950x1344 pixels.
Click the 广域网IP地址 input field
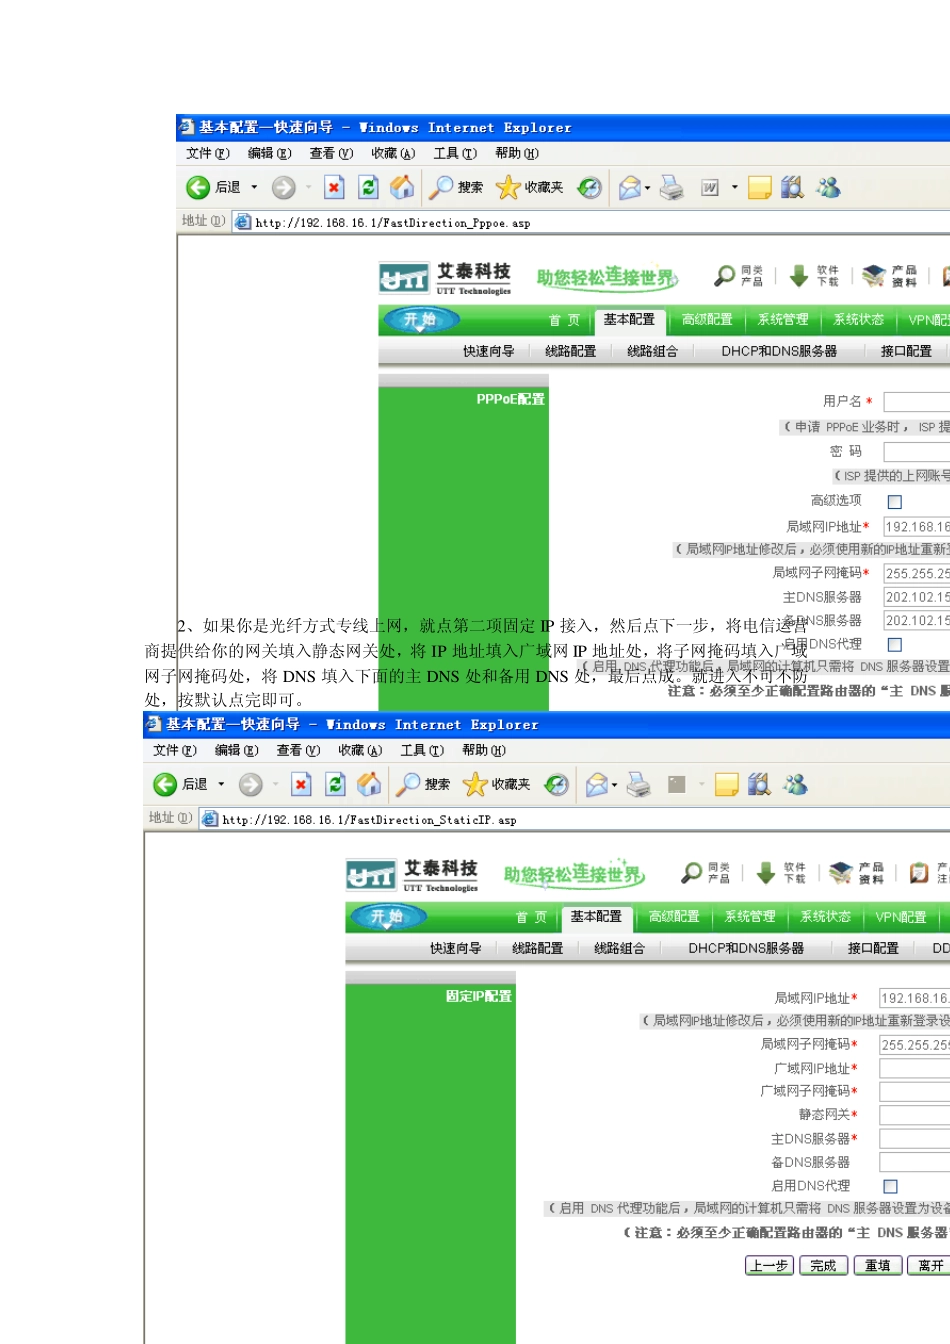click(915, 1069)
